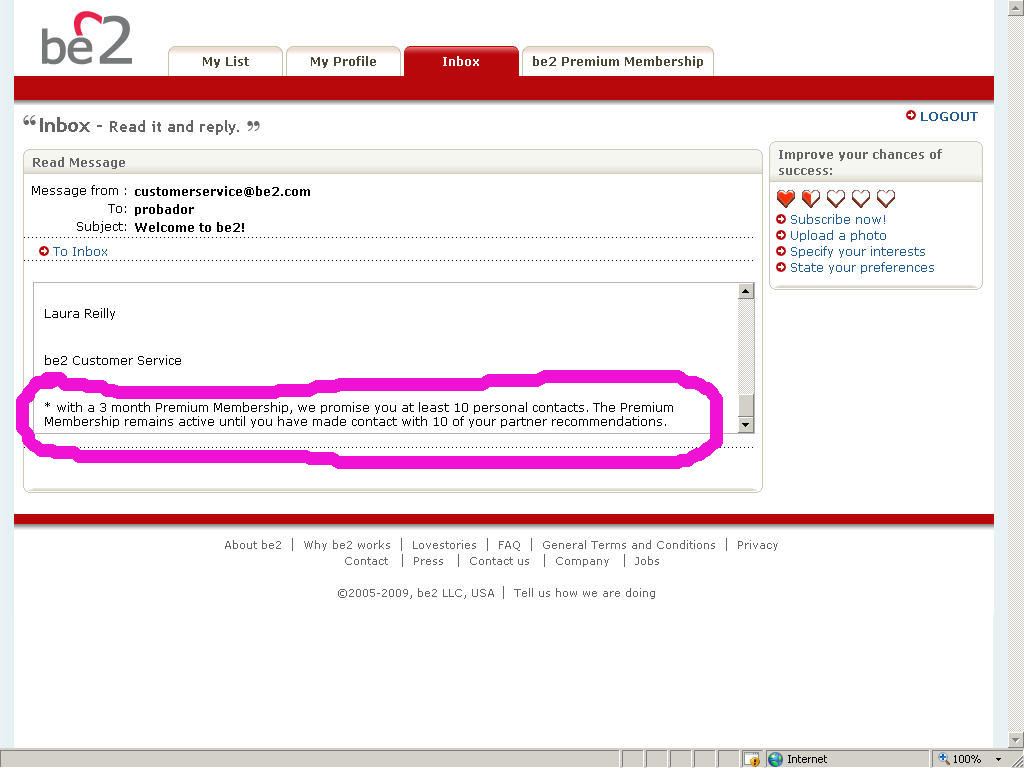Click the privacy report status bar icon
The width and height of the screenshot is (1024, 768).
click(752, 759)
